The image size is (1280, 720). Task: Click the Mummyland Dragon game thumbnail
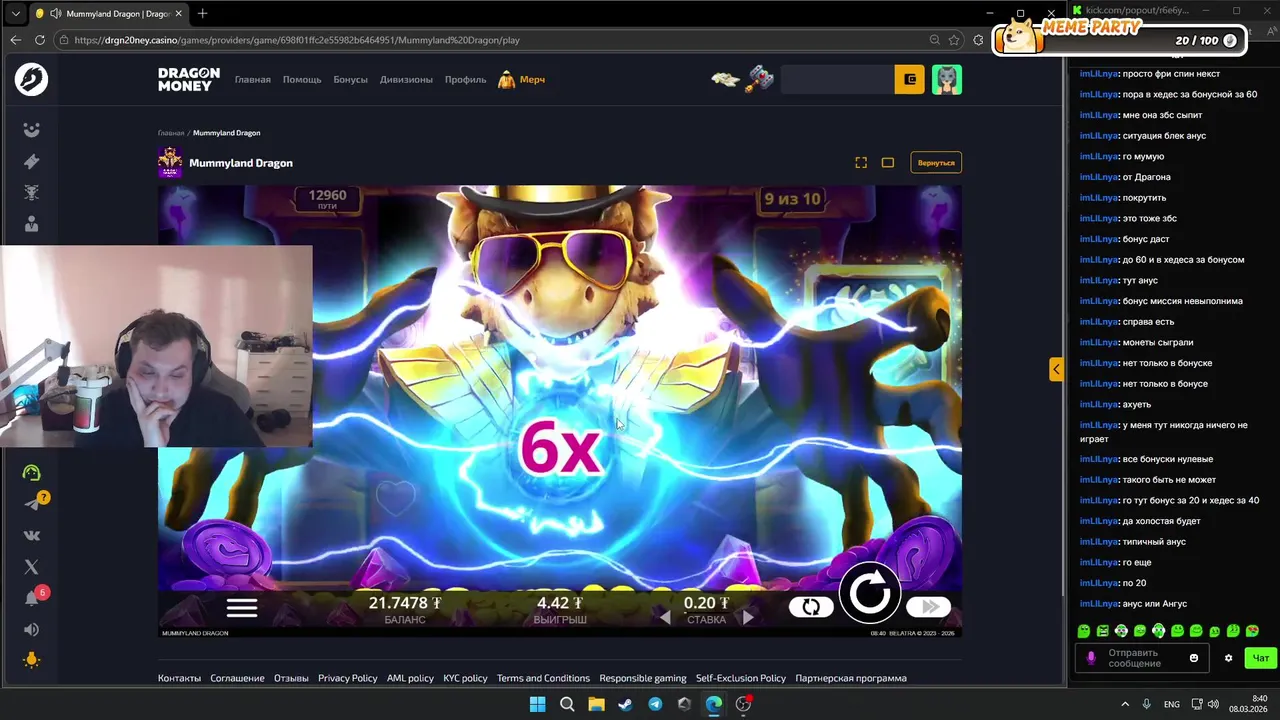click(x=170, y=162)
